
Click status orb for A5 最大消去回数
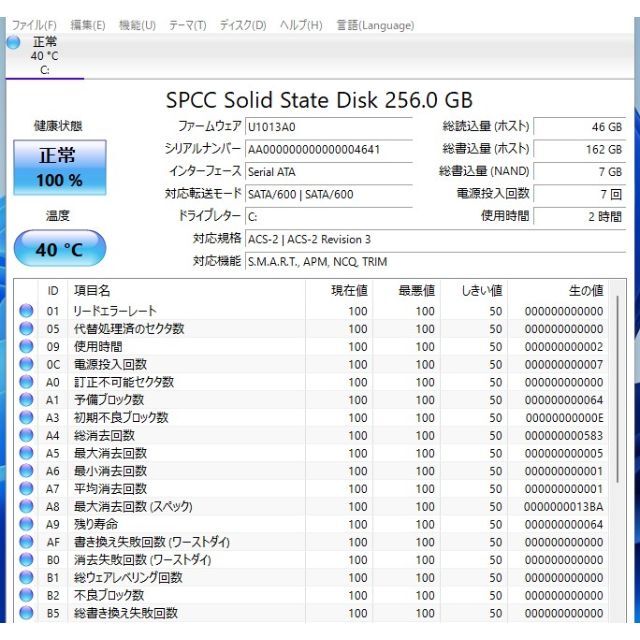[26, 453]
